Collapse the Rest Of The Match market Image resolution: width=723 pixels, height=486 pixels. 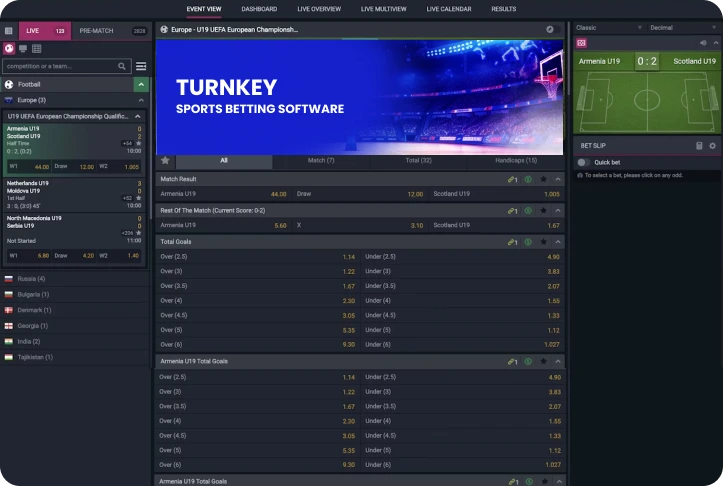[558, 211]
